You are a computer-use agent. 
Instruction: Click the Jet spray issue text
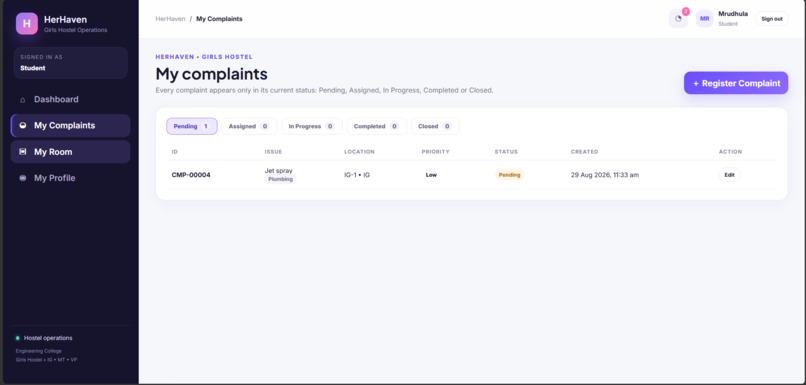pyautogui.click(x=279, y=171)
